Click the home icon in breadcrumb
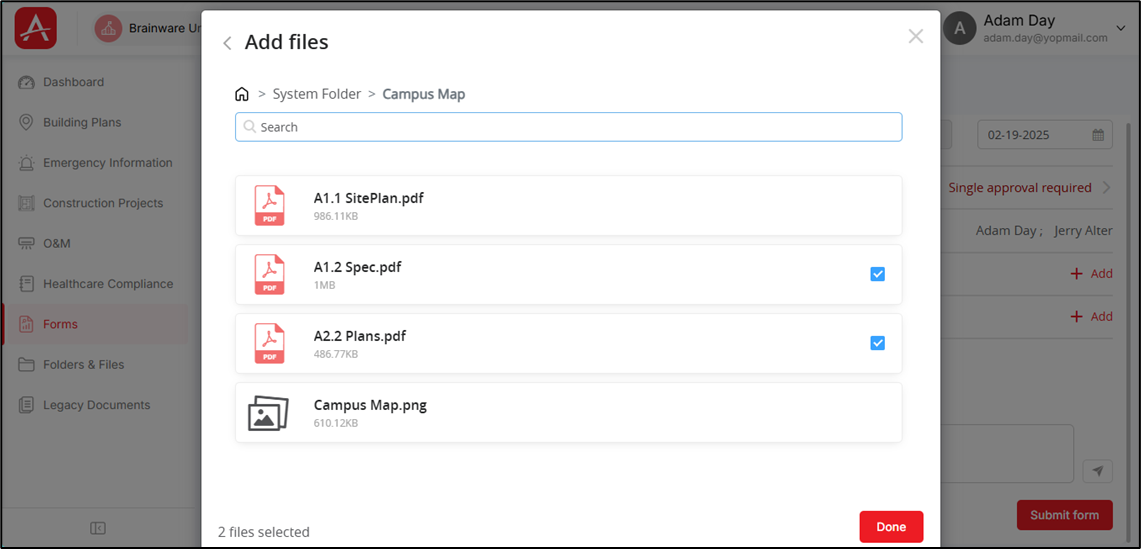 [241, 94]
